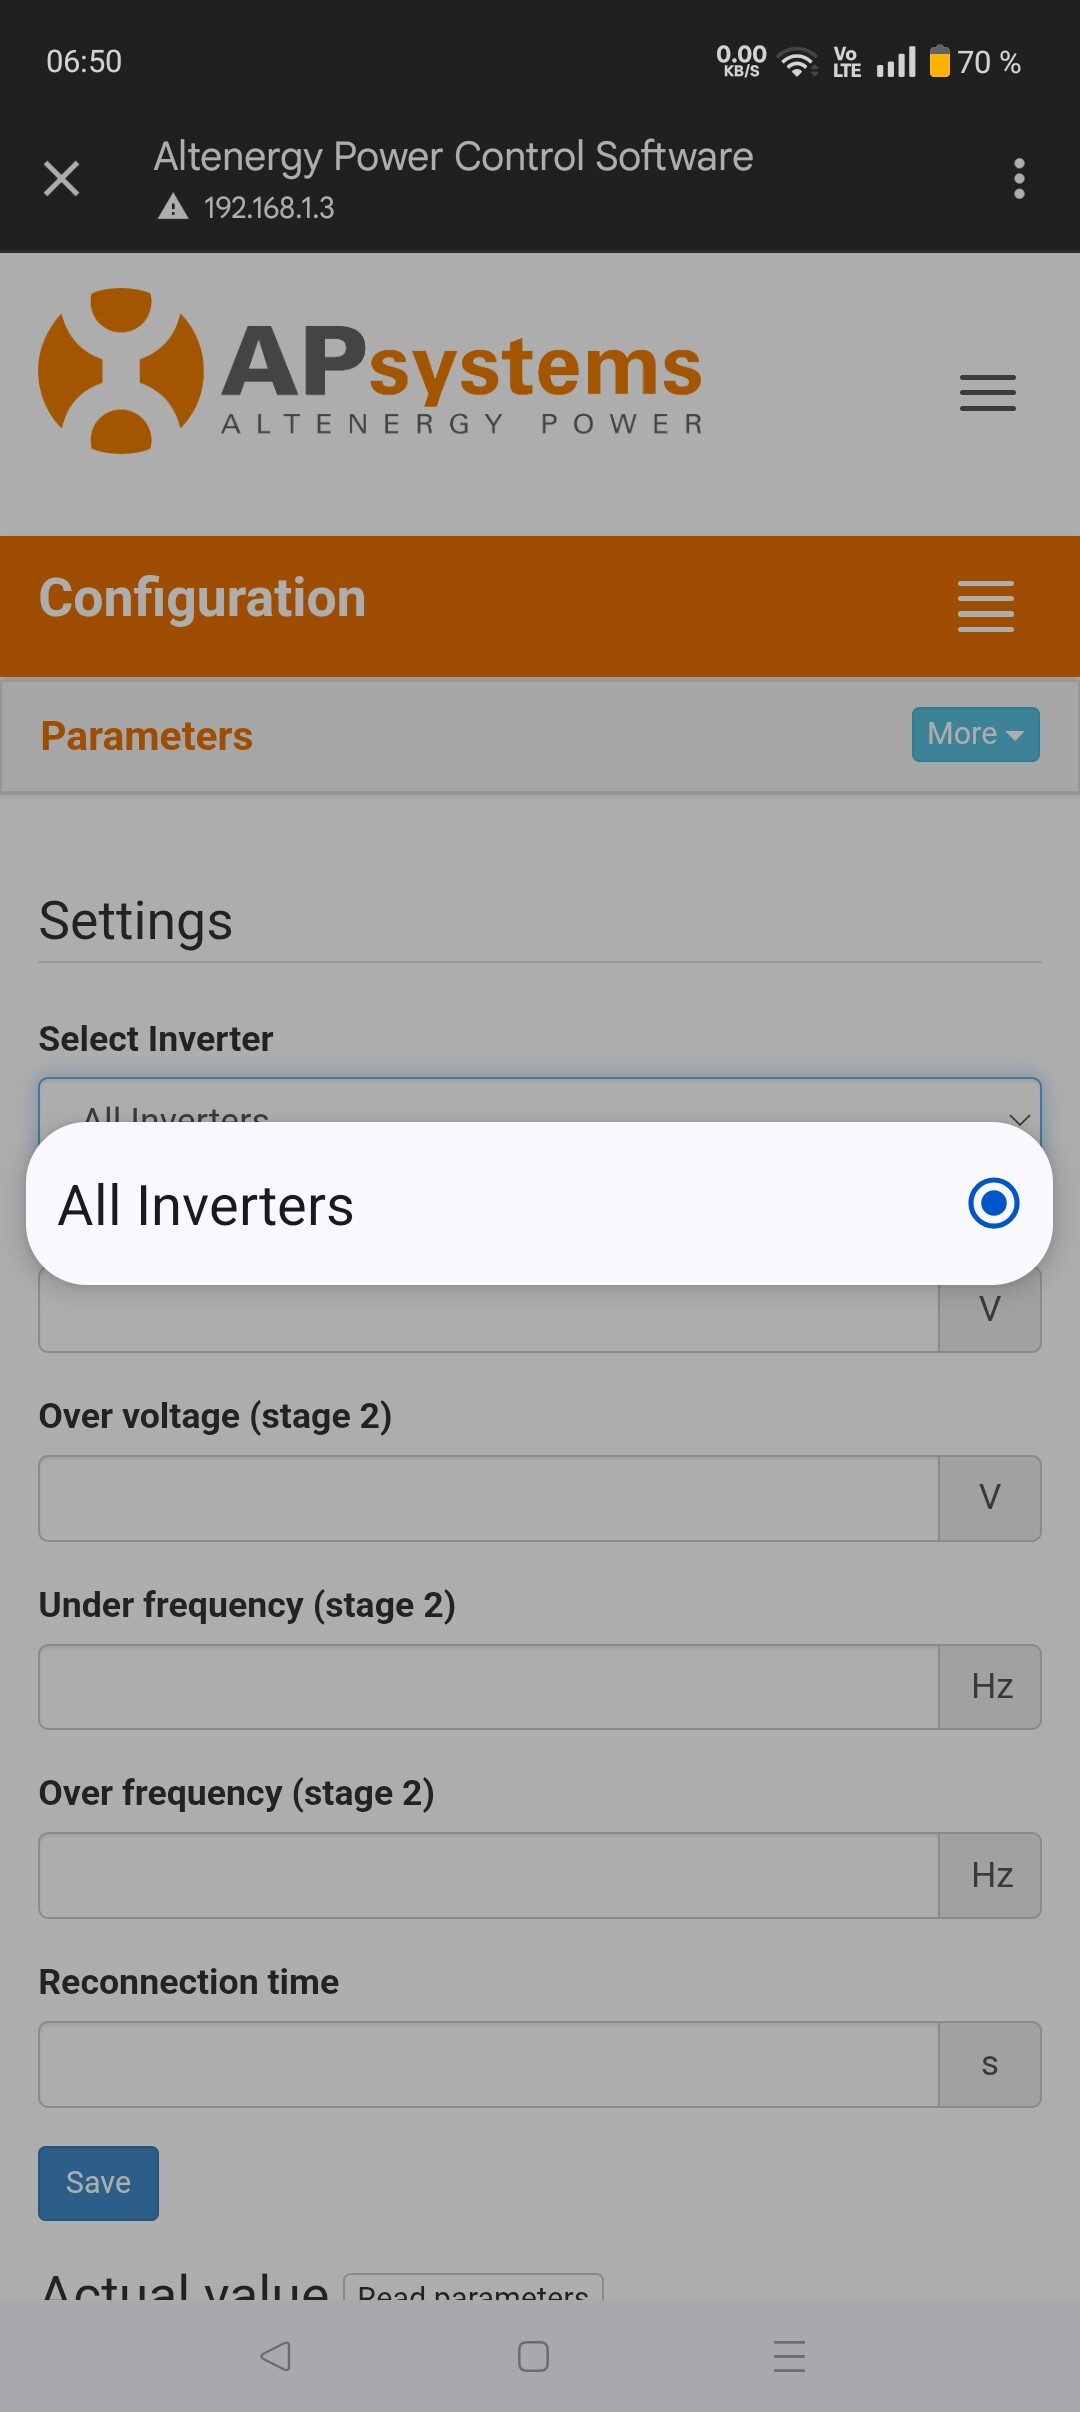
Task: Click the Save button
Action: 98,2183
